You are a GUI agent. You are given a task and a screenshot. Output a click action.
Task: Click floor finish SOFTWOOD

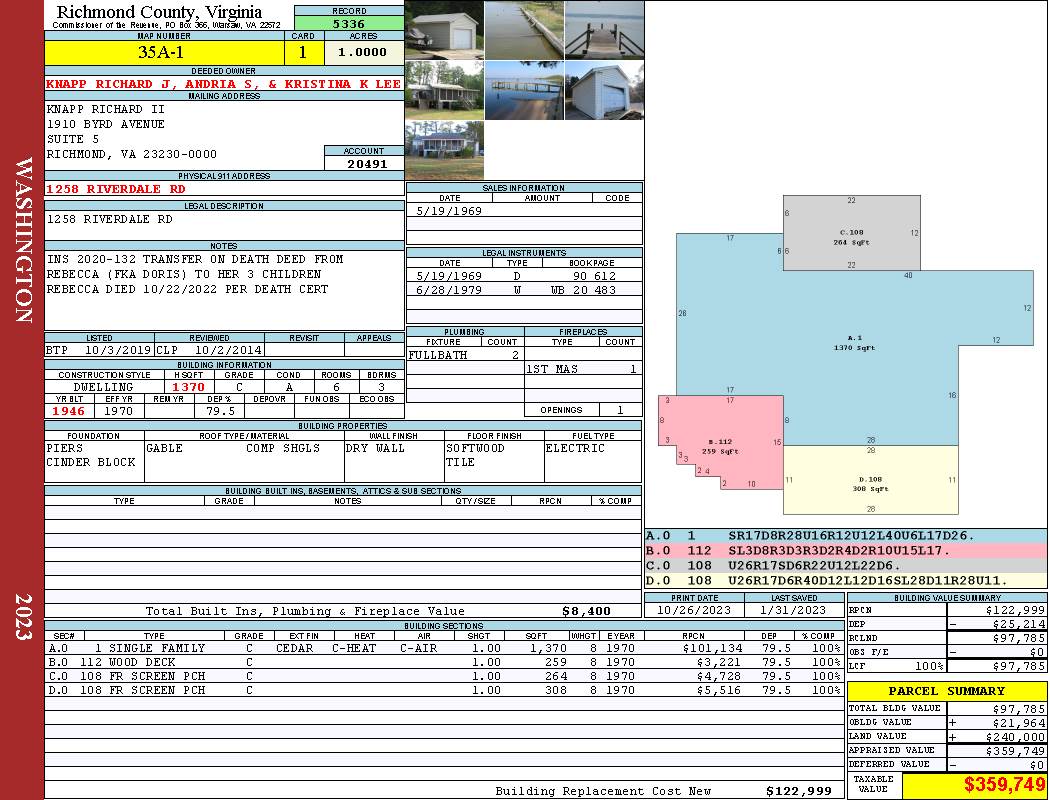point(475,448)
